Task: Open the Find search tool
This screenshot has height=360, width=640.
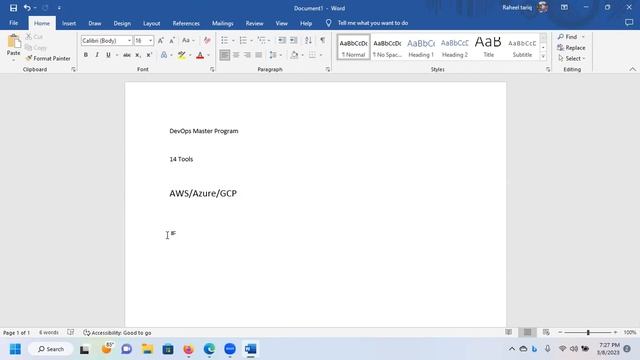Action: coord(568,37)
